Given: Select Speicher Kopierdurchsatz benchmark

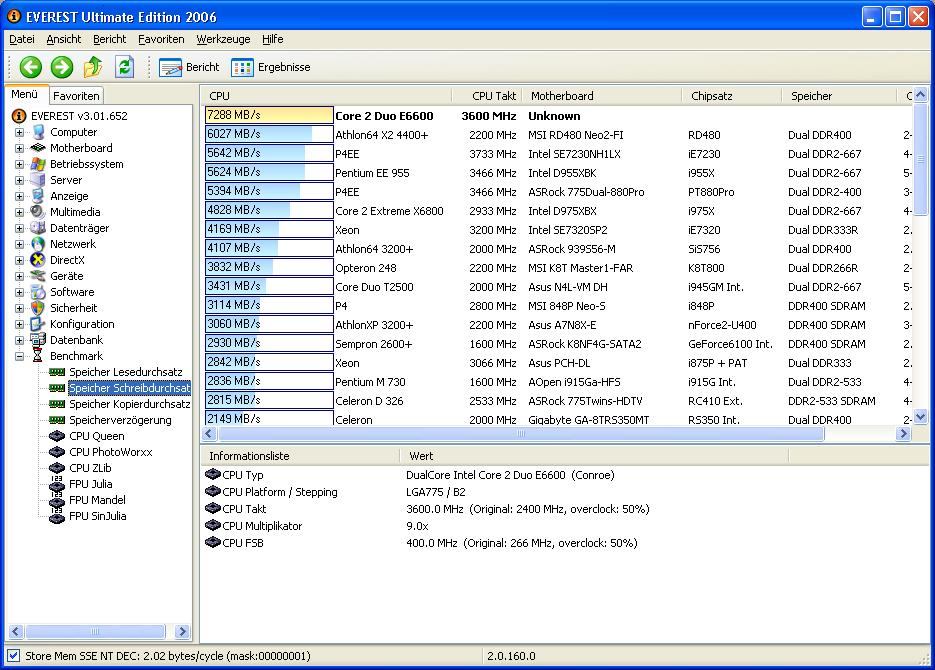Looking at the screenshot, I should tap(129, 404).
